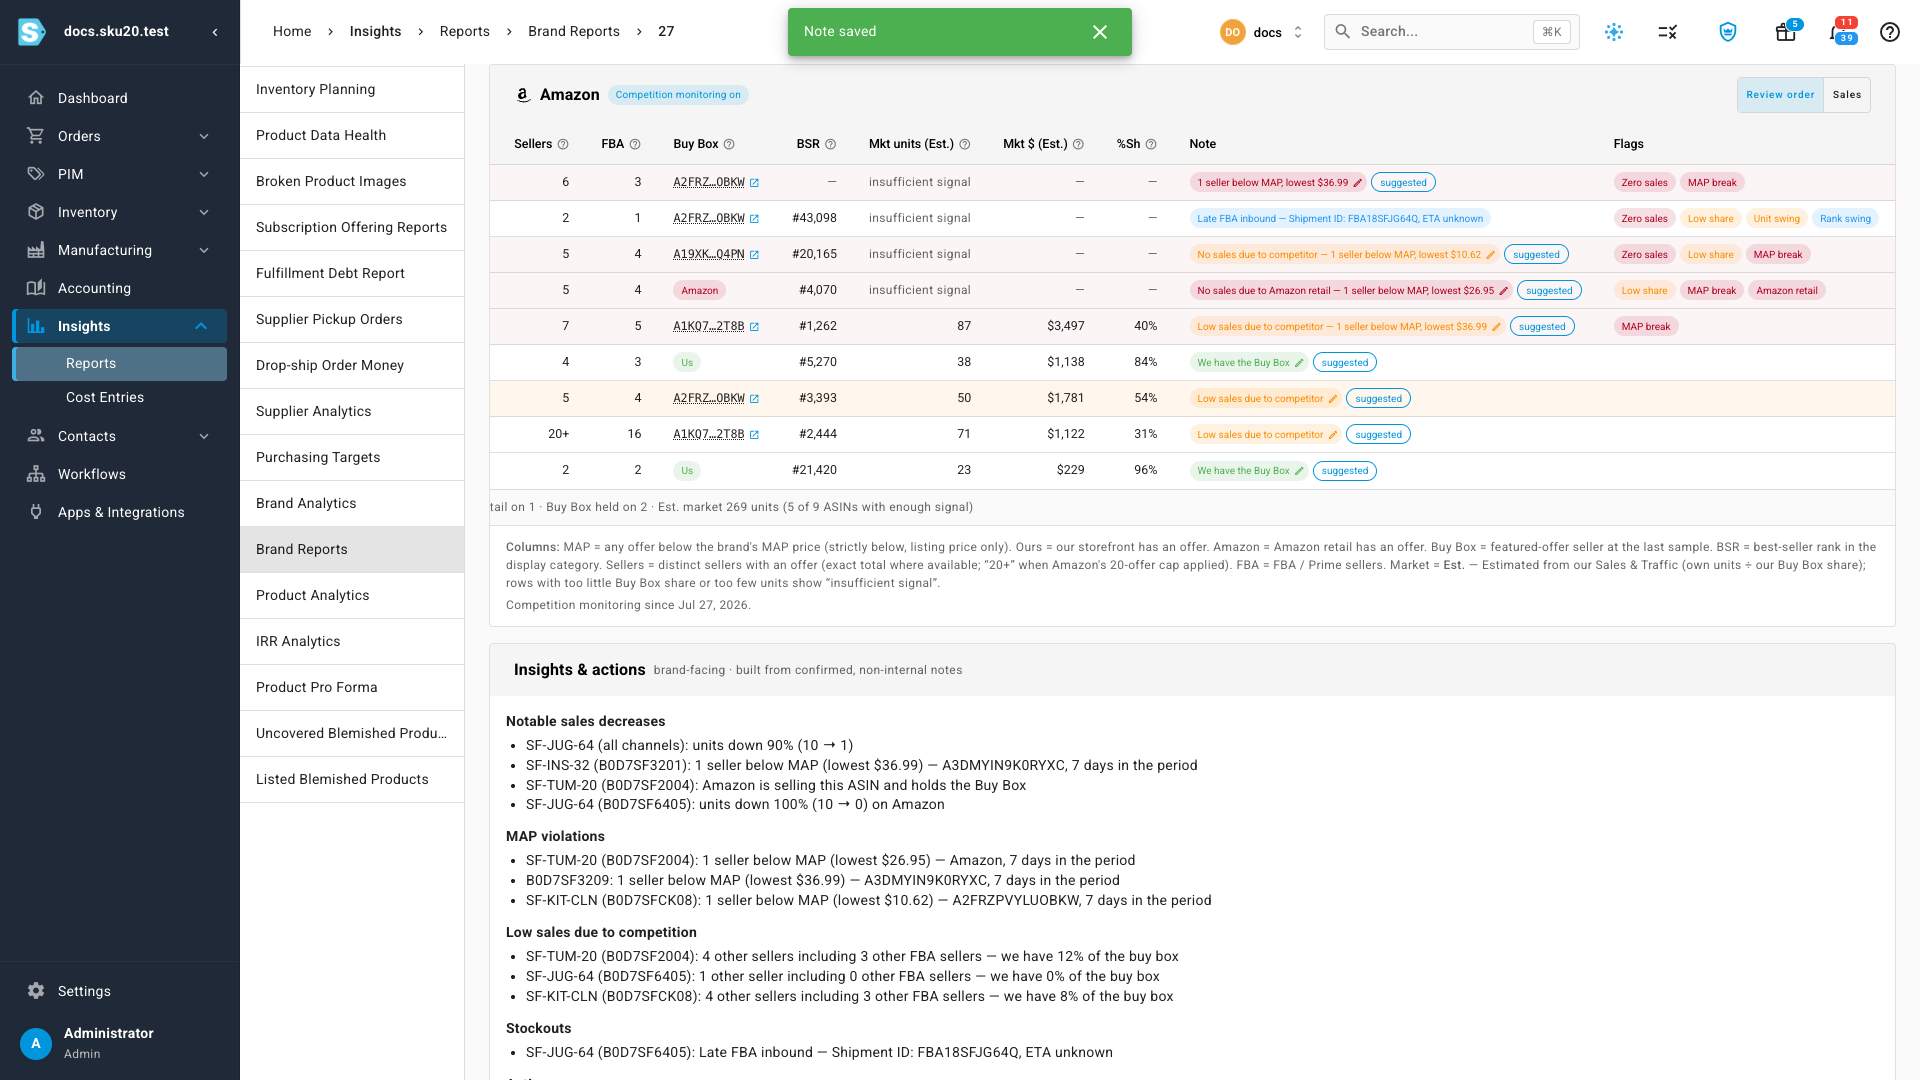Viewport: 1920px width, 1080px height.
Task: Open the Reports breadcrumb link
Action: tap(465, 32)
